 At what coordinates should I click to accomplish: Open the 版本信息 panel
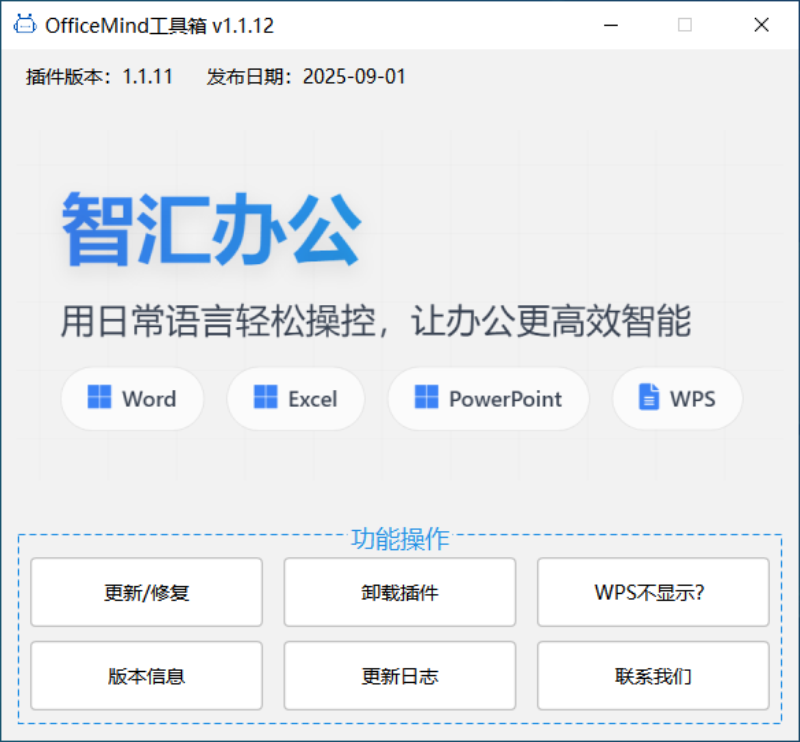point(146,676)
